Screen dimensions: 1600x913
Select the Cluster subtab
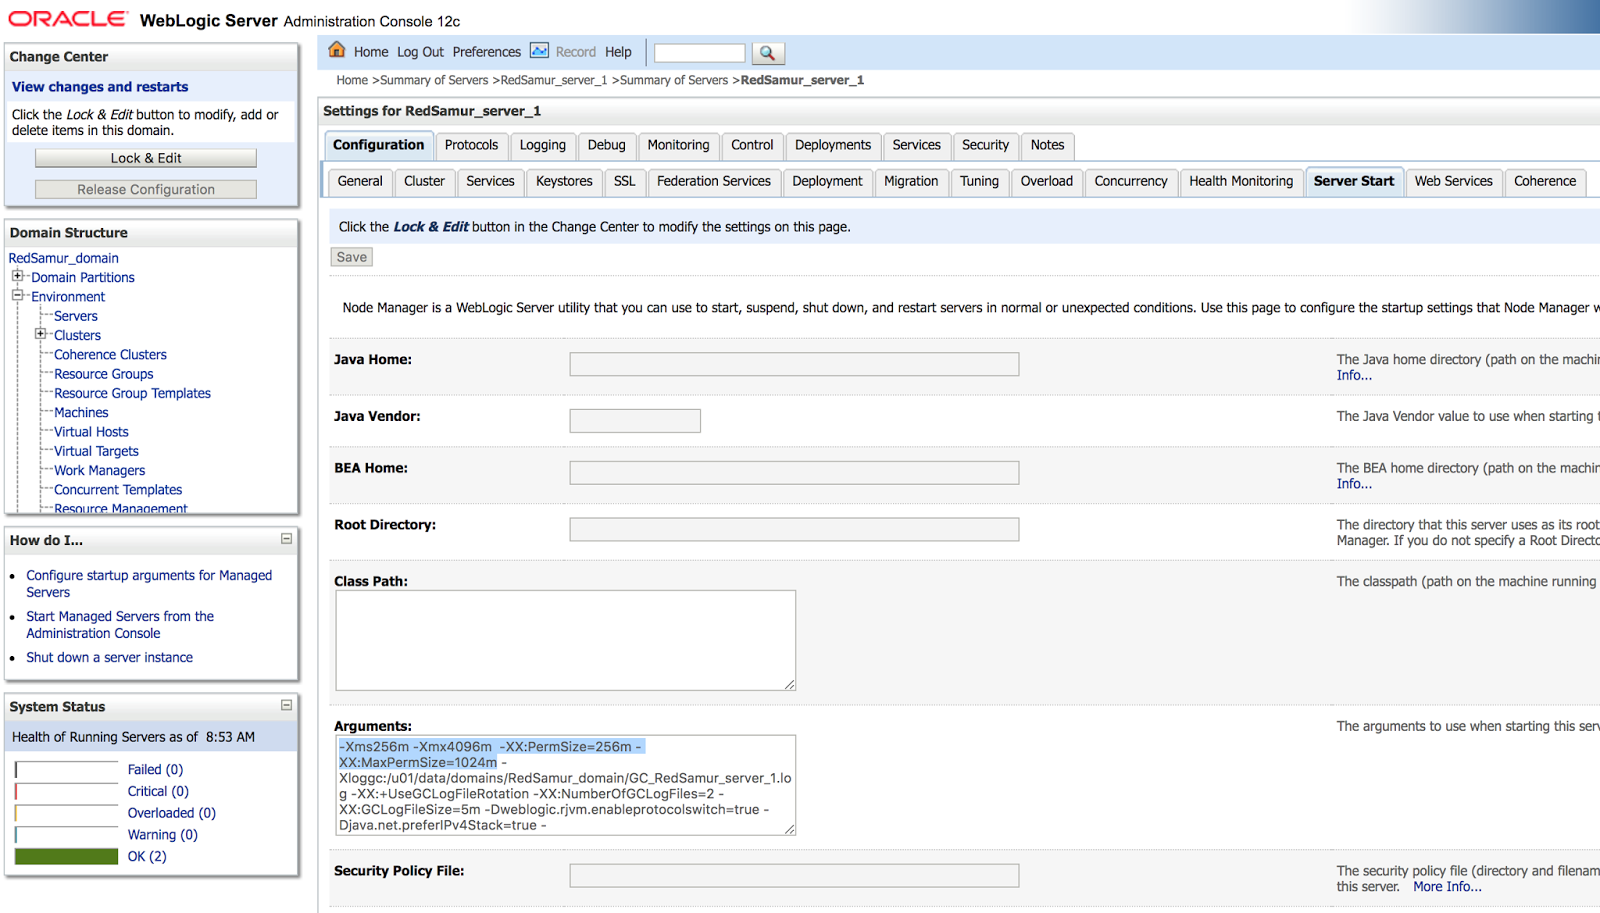click(x=424, y=181)
